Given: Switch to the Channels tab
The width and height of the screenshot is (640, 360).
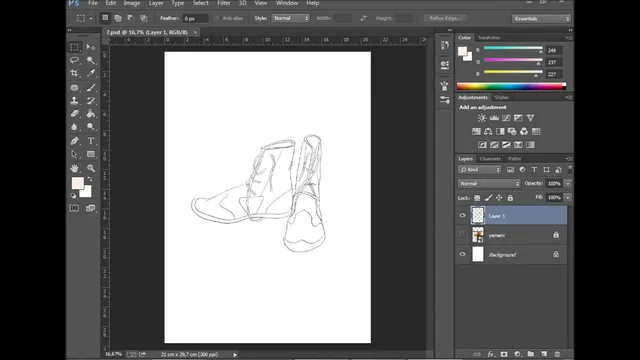Looking at the screenshot, I should [490, 159].
